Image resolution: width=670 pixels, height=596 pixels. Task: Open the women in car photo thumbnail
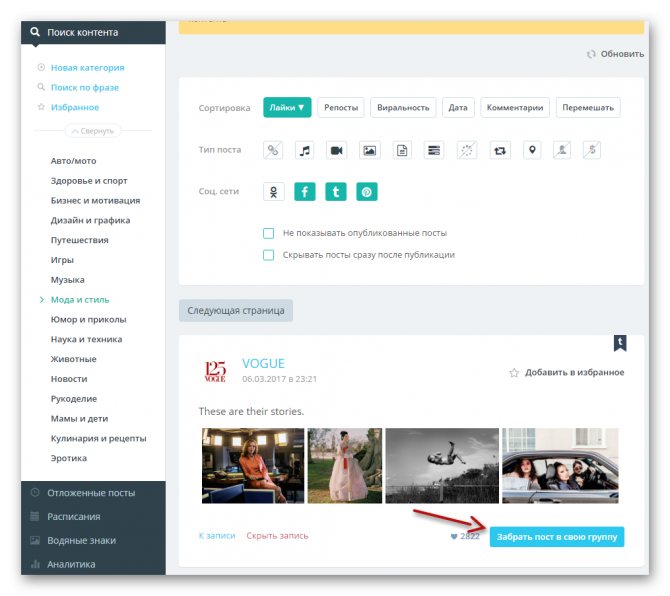pyautogui.click(x=560, y=466)
